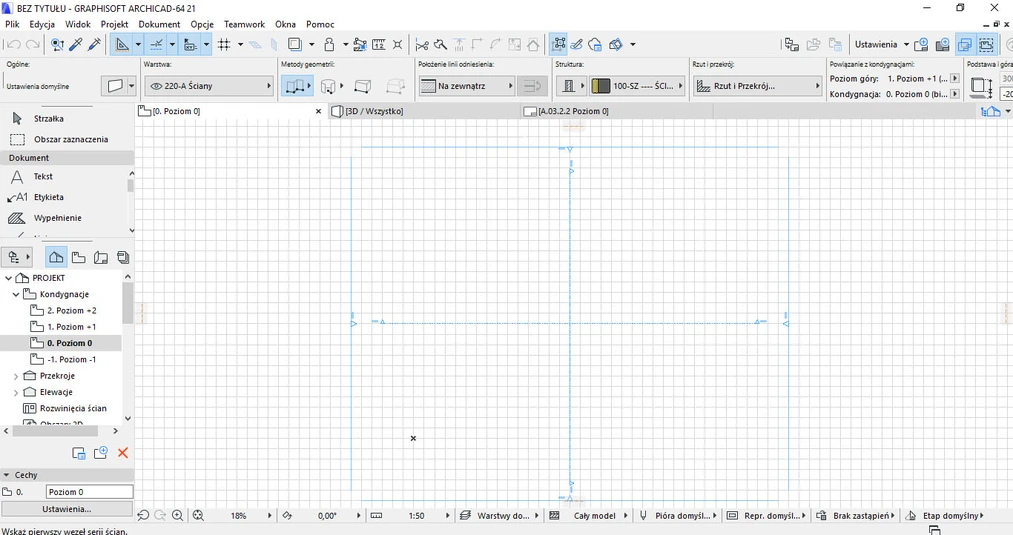Toggle visibility eye on 220-A Ściany layer
The image size is (1013, 535).
point(157,86)
